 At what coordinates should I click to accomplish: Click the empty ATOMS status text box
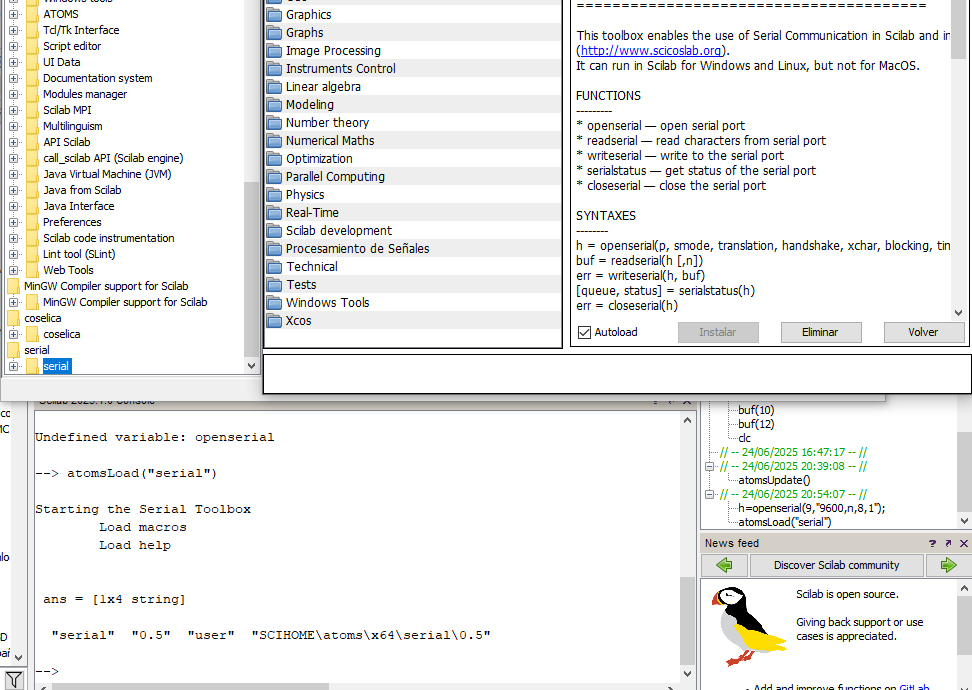click(x=617, y=374)
